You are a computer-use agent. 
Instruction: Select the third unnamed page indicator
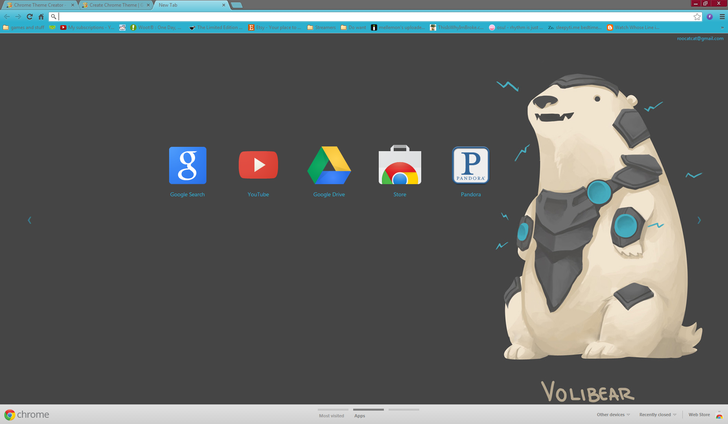403,410
